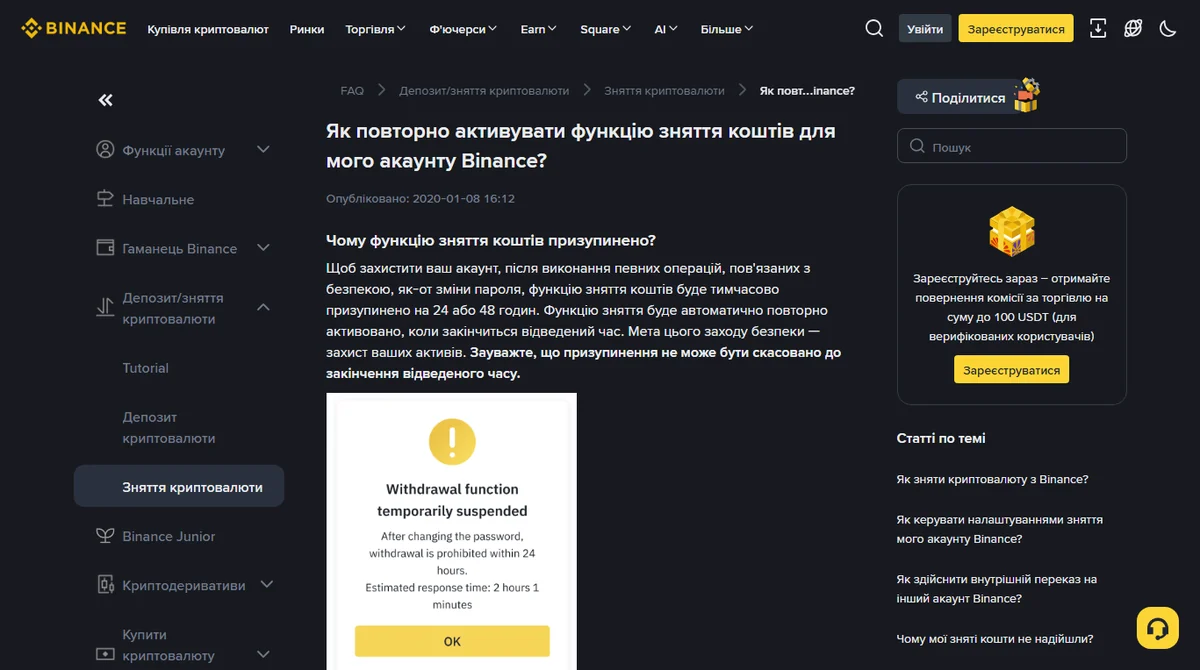Click the Увійти login button

click(925, 29)
